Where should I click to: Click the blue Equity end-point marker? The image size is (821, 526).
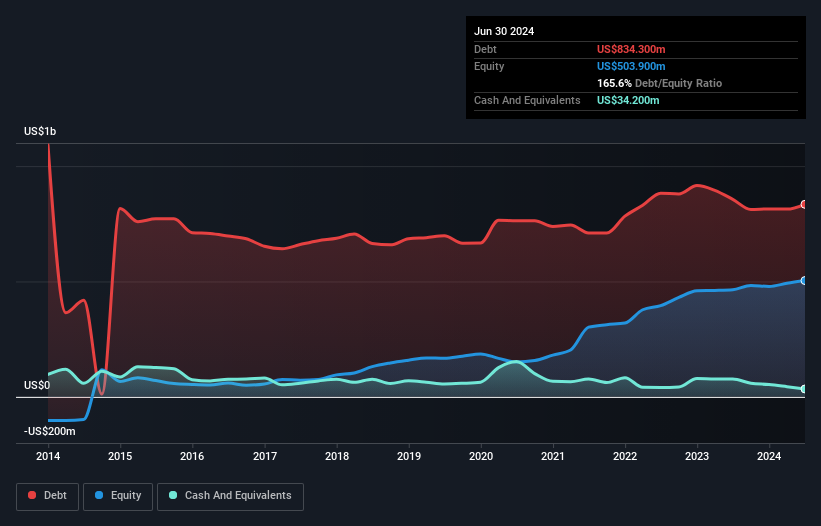804,281
